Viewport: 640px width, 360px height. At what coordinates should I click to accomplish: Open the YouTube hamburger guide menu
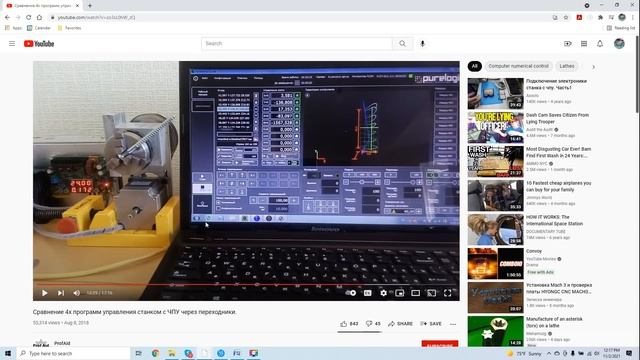[12, 44]
